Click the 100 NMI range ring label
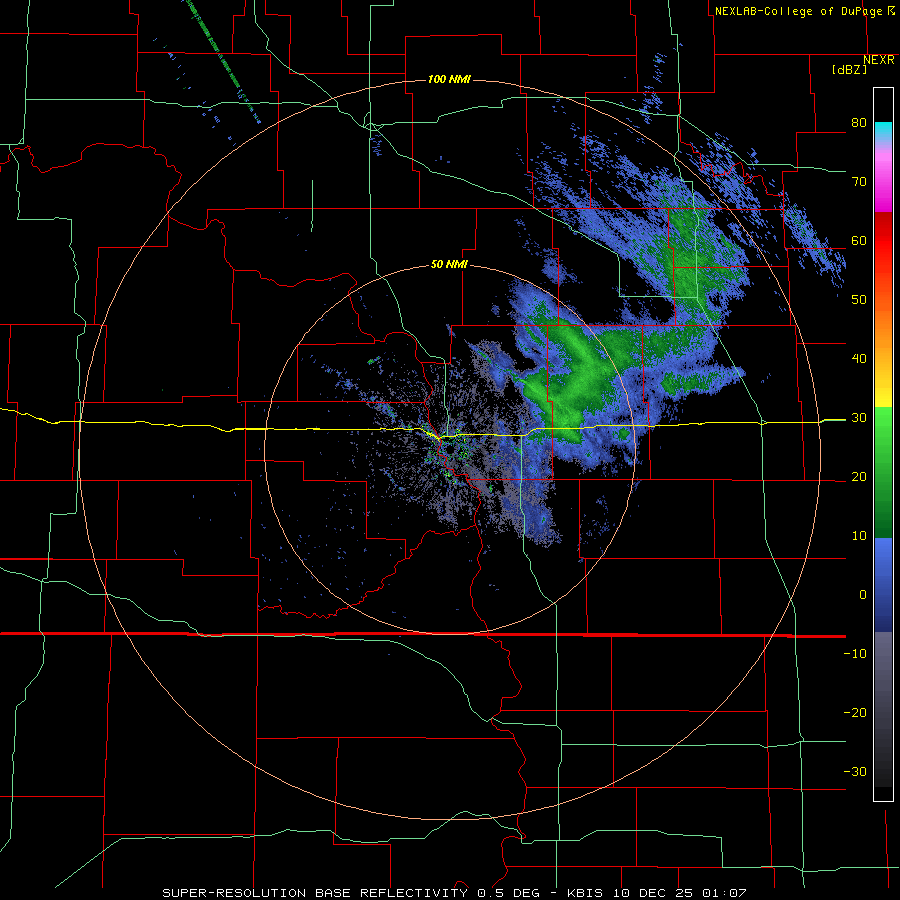Image resolution: width=900 pixels, height=900 pixels. [x=449, y=79]
